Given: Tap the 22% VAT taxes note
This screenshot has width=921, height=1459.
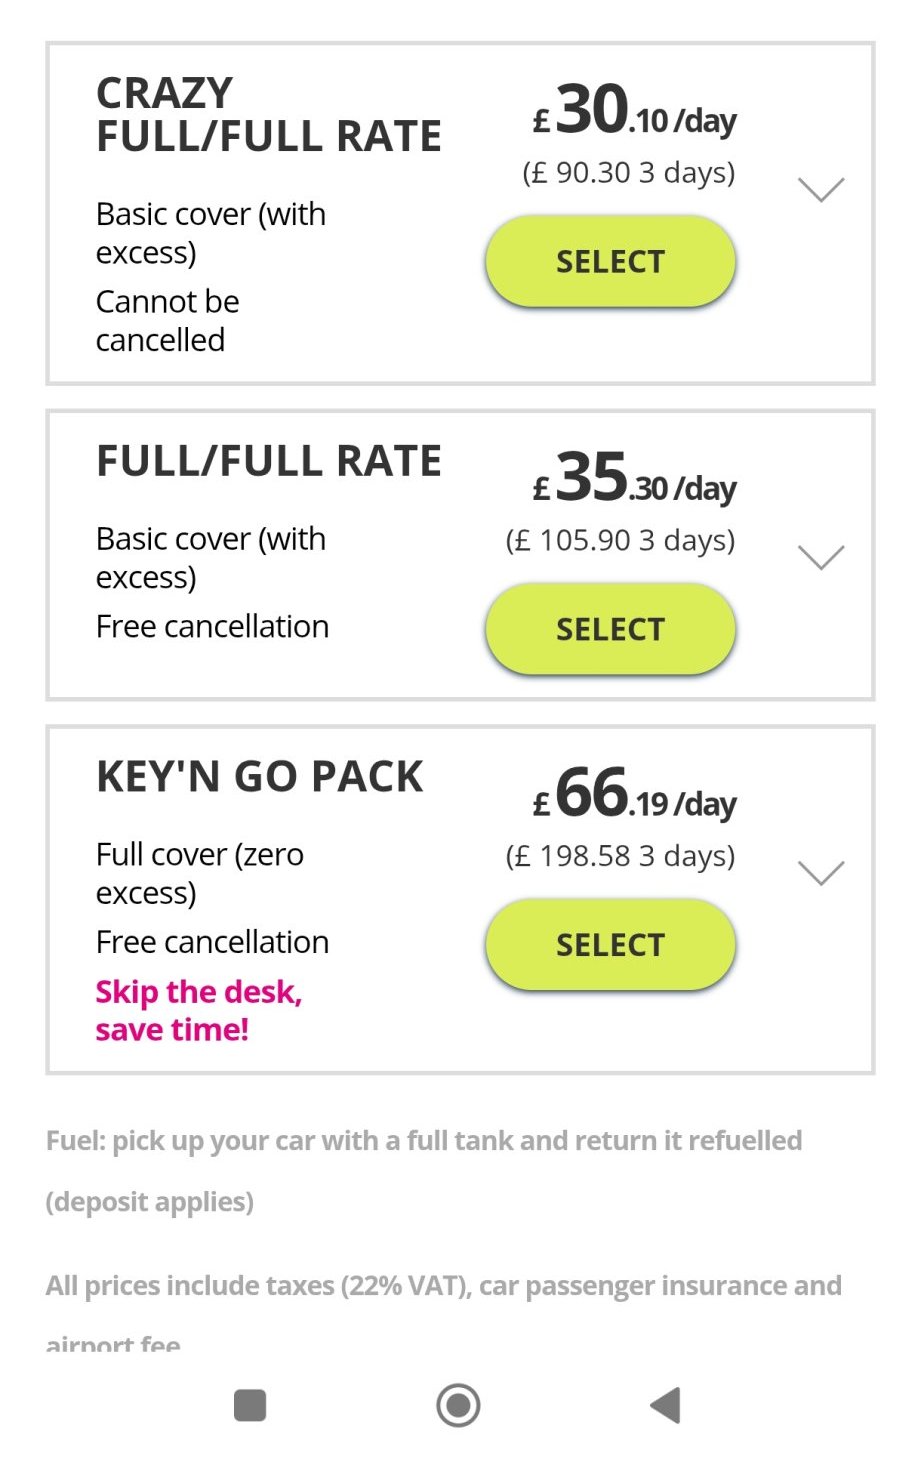Looking at the screenshot, I should [x=444, y=1310].
